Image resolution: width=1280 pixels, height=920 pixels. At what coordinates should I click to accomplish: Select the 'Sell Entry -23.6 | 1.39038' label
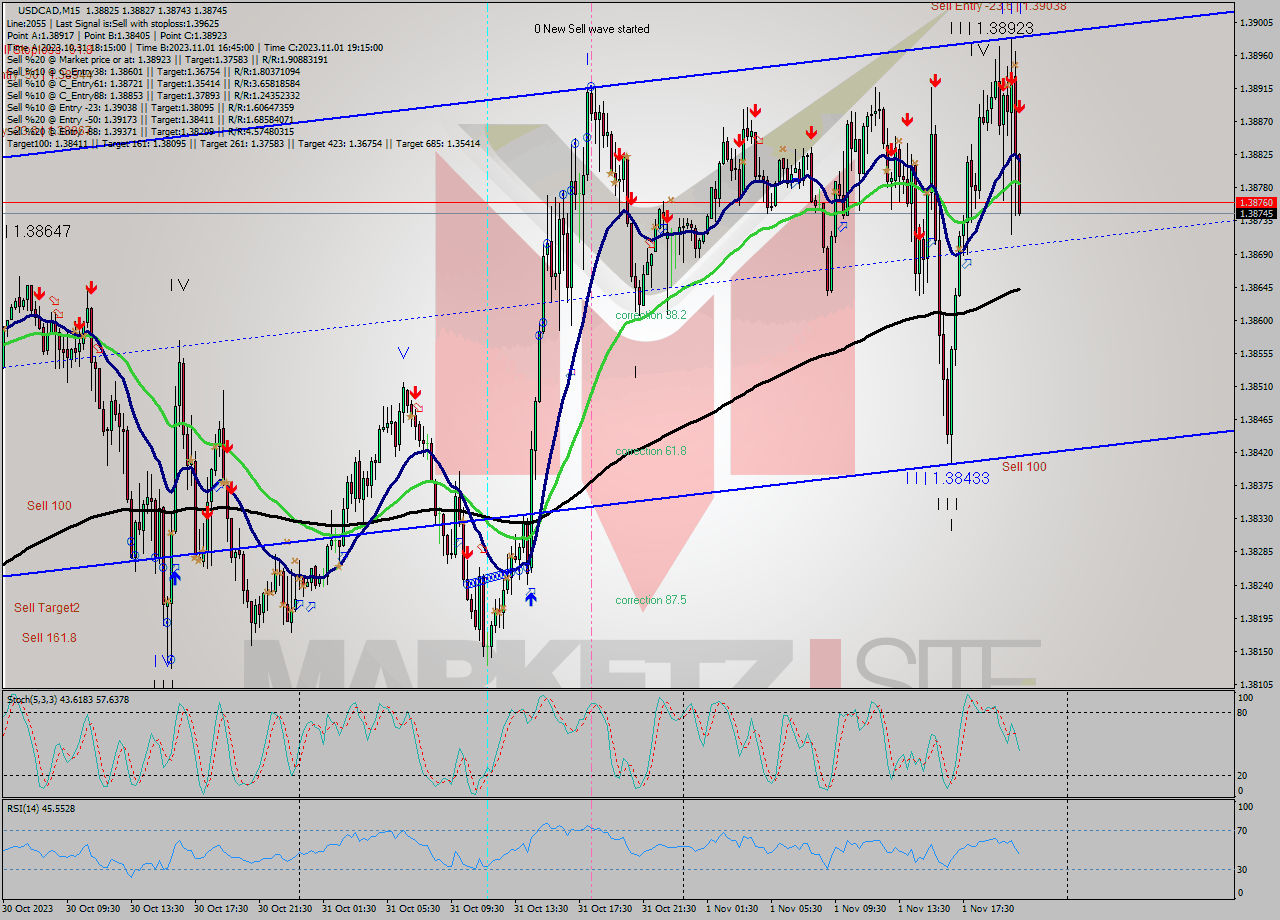pos(998,6)
